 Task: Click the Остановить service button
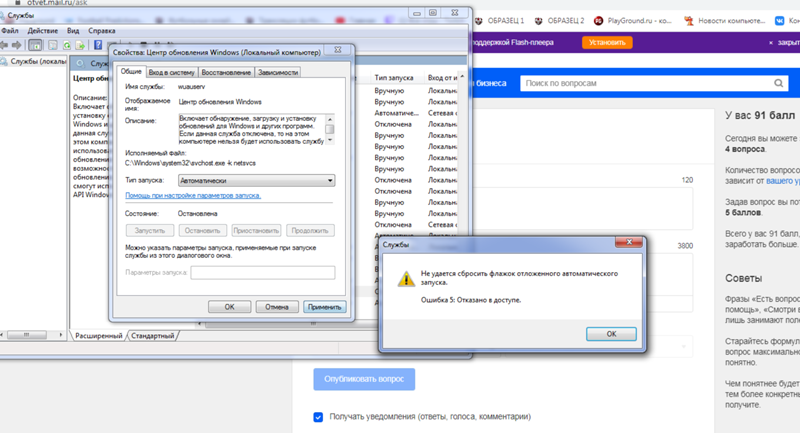pyautogui.click(x=203, y=231)
